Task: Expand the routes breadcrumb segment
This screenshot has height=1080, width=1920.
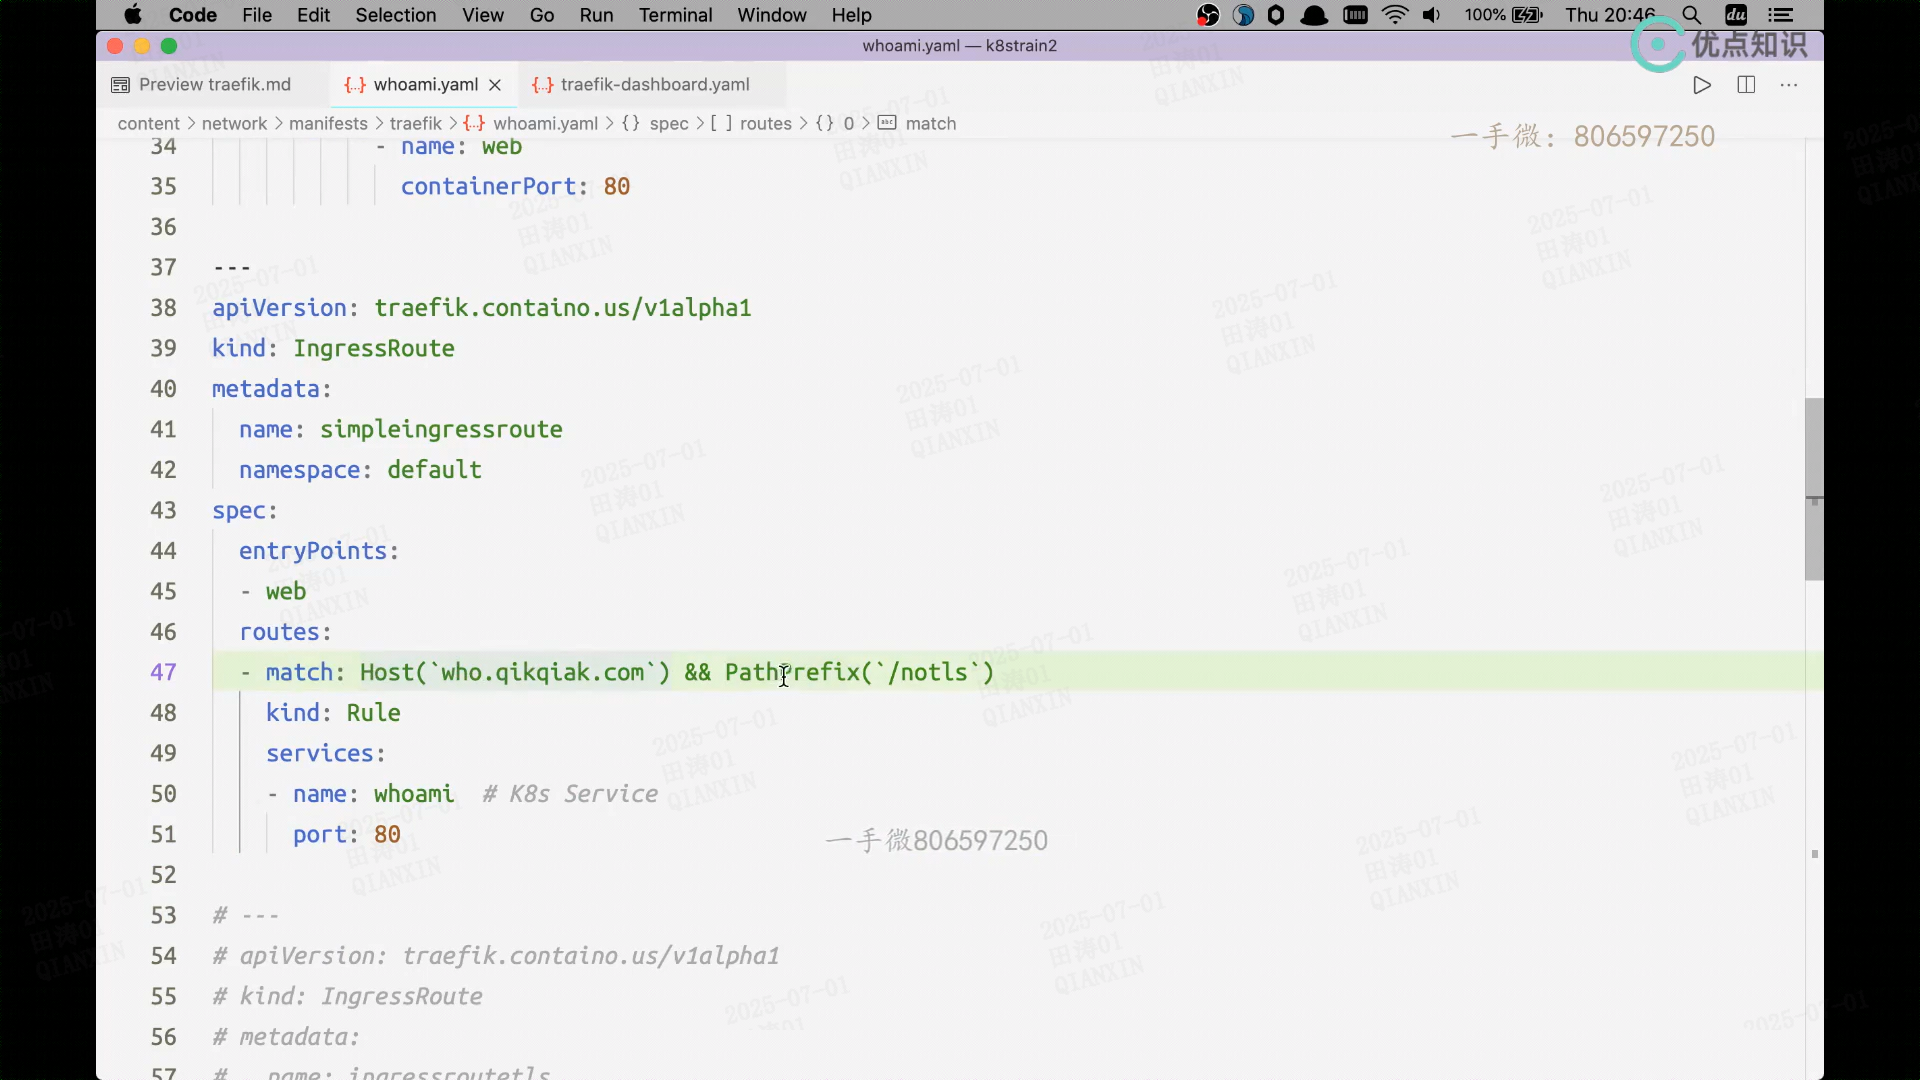Action: pyautogui.click(x=765, y=124)
